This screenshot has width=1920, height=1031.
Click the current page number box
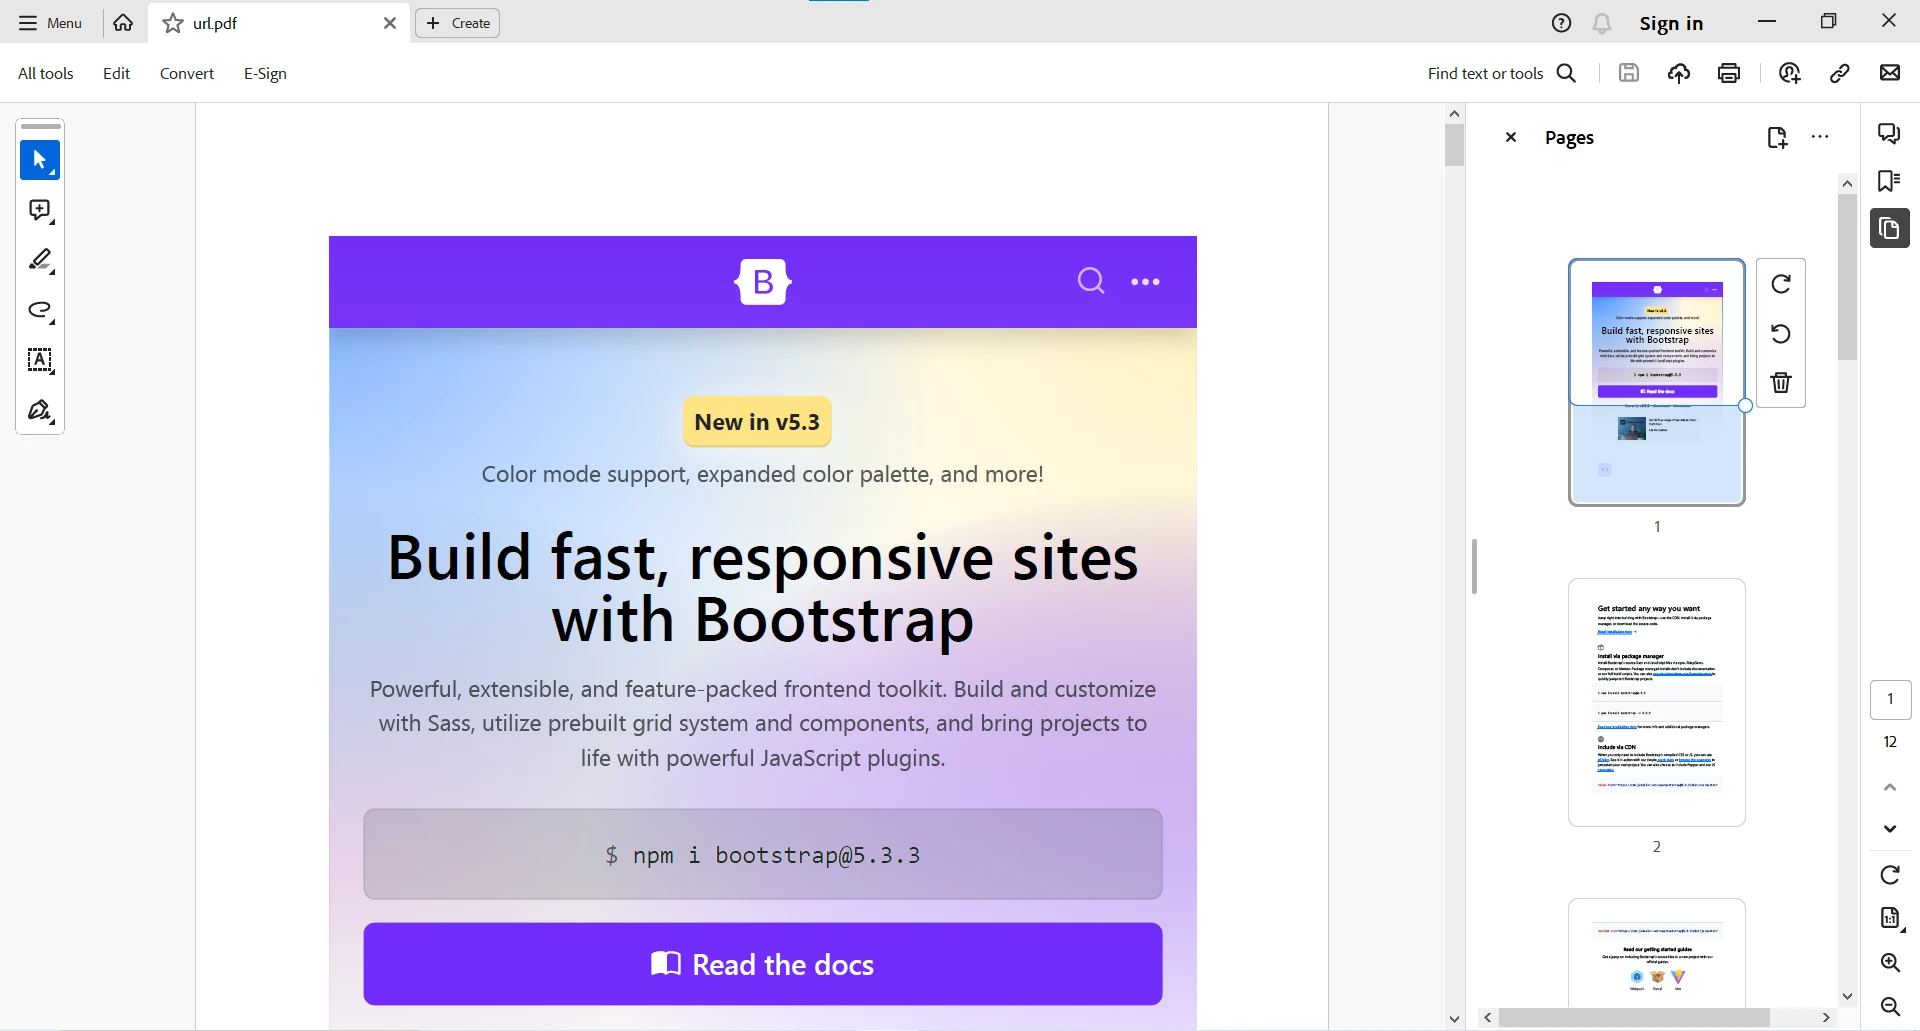(1890, 699)
